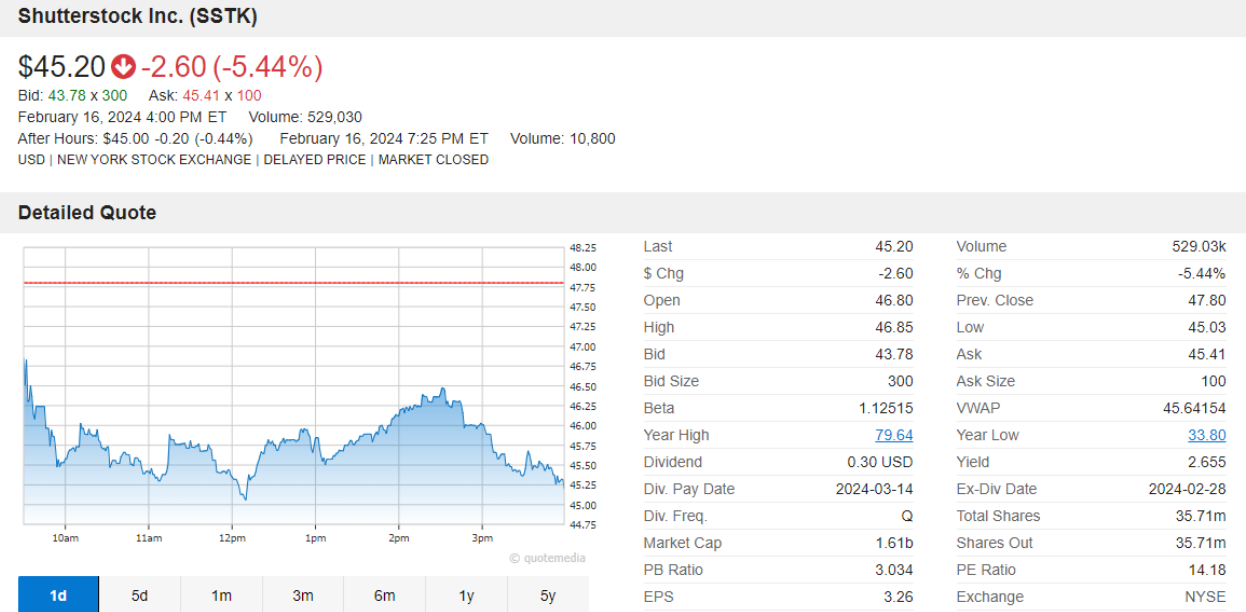The width and height of the screenshot is (1246, 612).
Task: Switch to the 5d chart tab
Action: coord(140,595)
